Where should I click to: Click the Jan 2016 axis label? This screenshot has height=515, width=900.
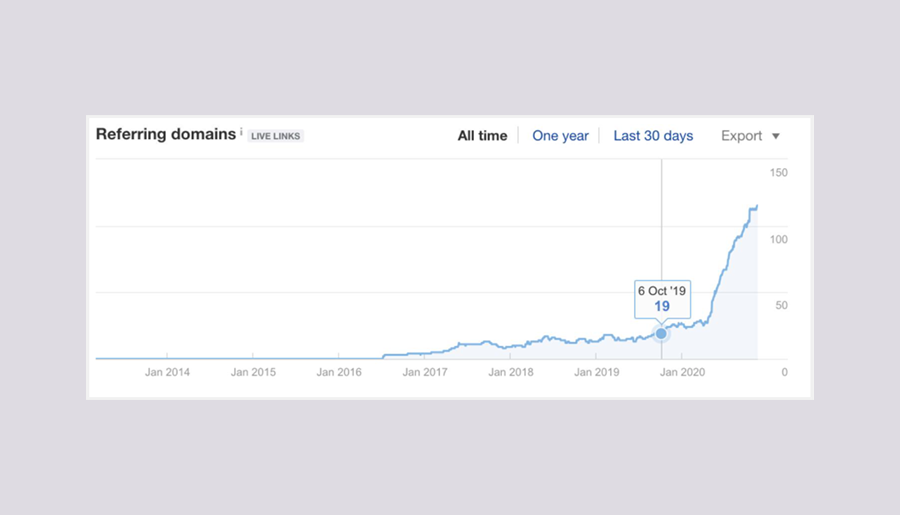click(339, 372)
